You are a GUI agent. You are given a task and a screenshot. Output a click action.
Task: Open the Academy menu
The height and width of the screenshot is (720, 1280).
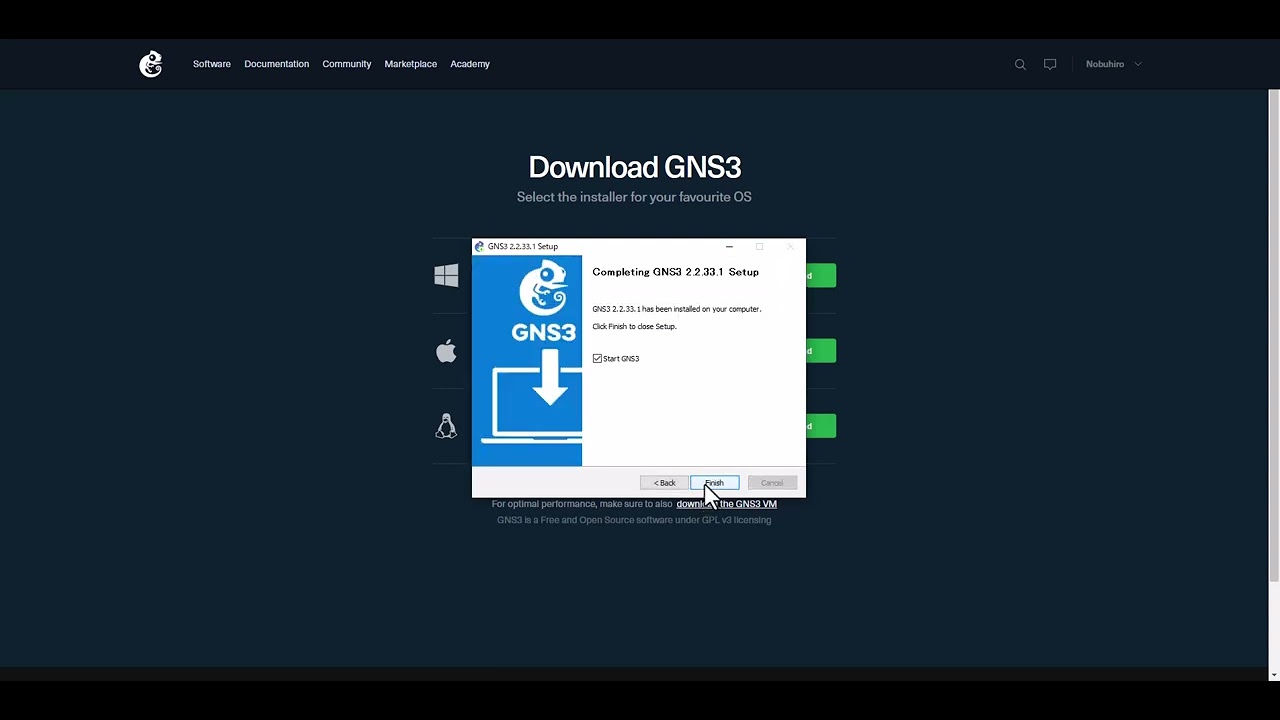470,64
